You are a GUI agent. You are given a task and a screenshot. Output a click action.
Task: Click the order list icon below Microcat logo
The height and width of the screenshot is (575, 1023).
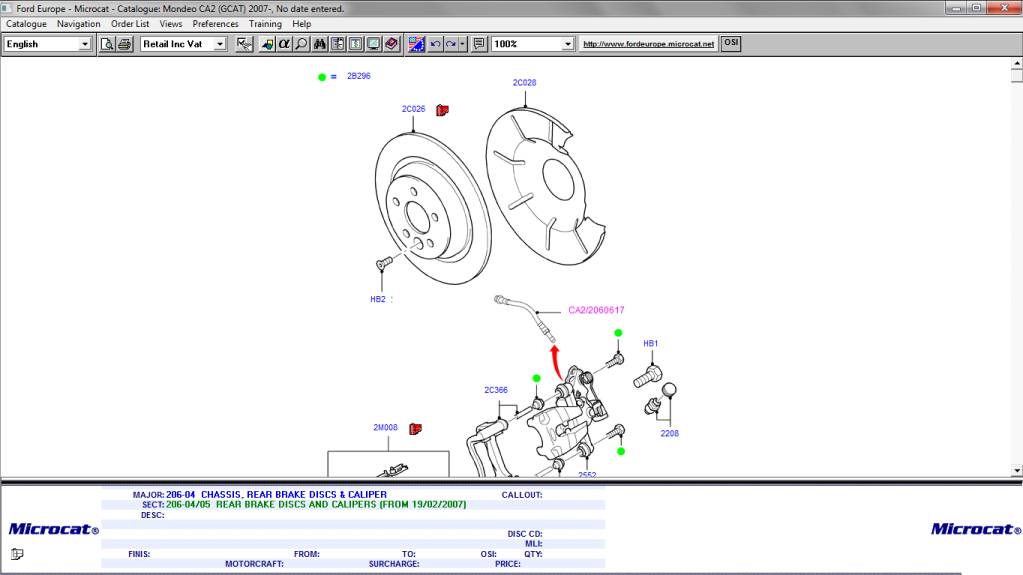click(x=17, y=554)
